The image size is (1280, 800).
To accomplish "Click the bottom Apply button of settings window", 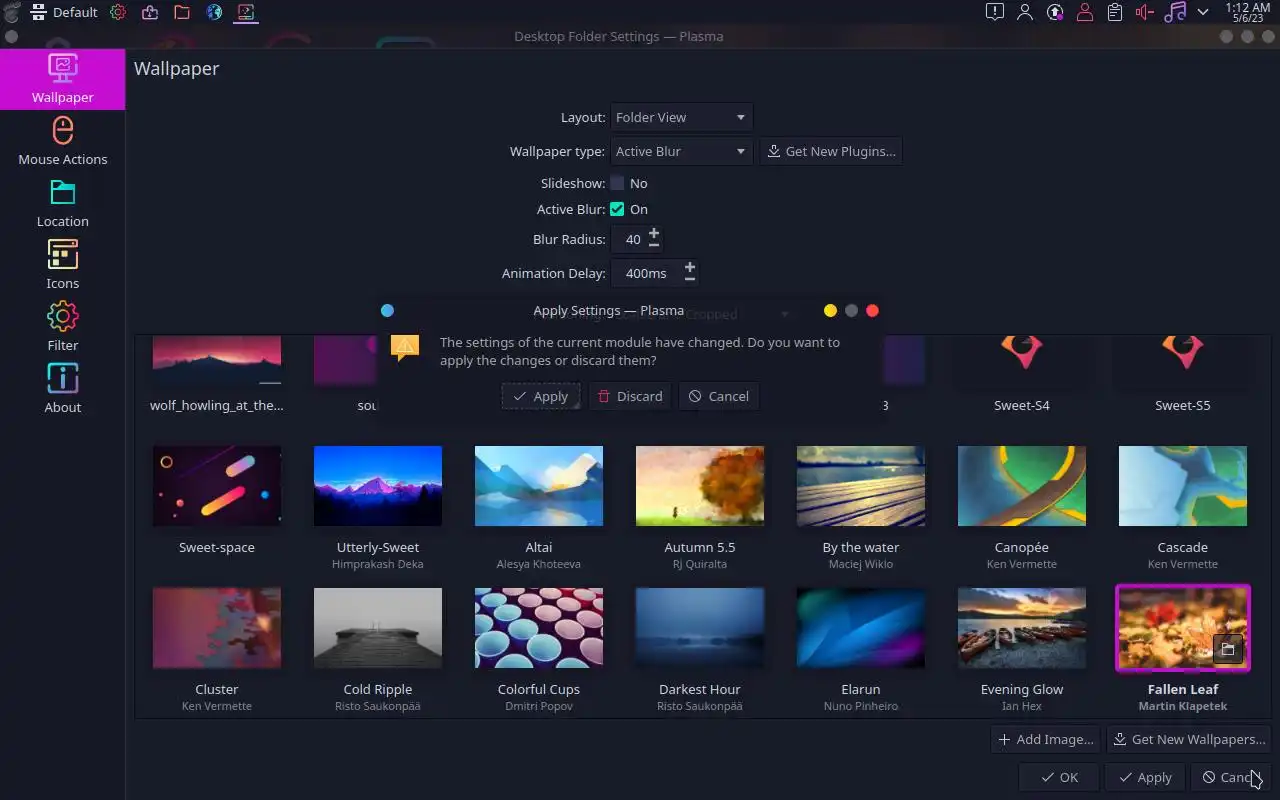I will coord(1145,777).
